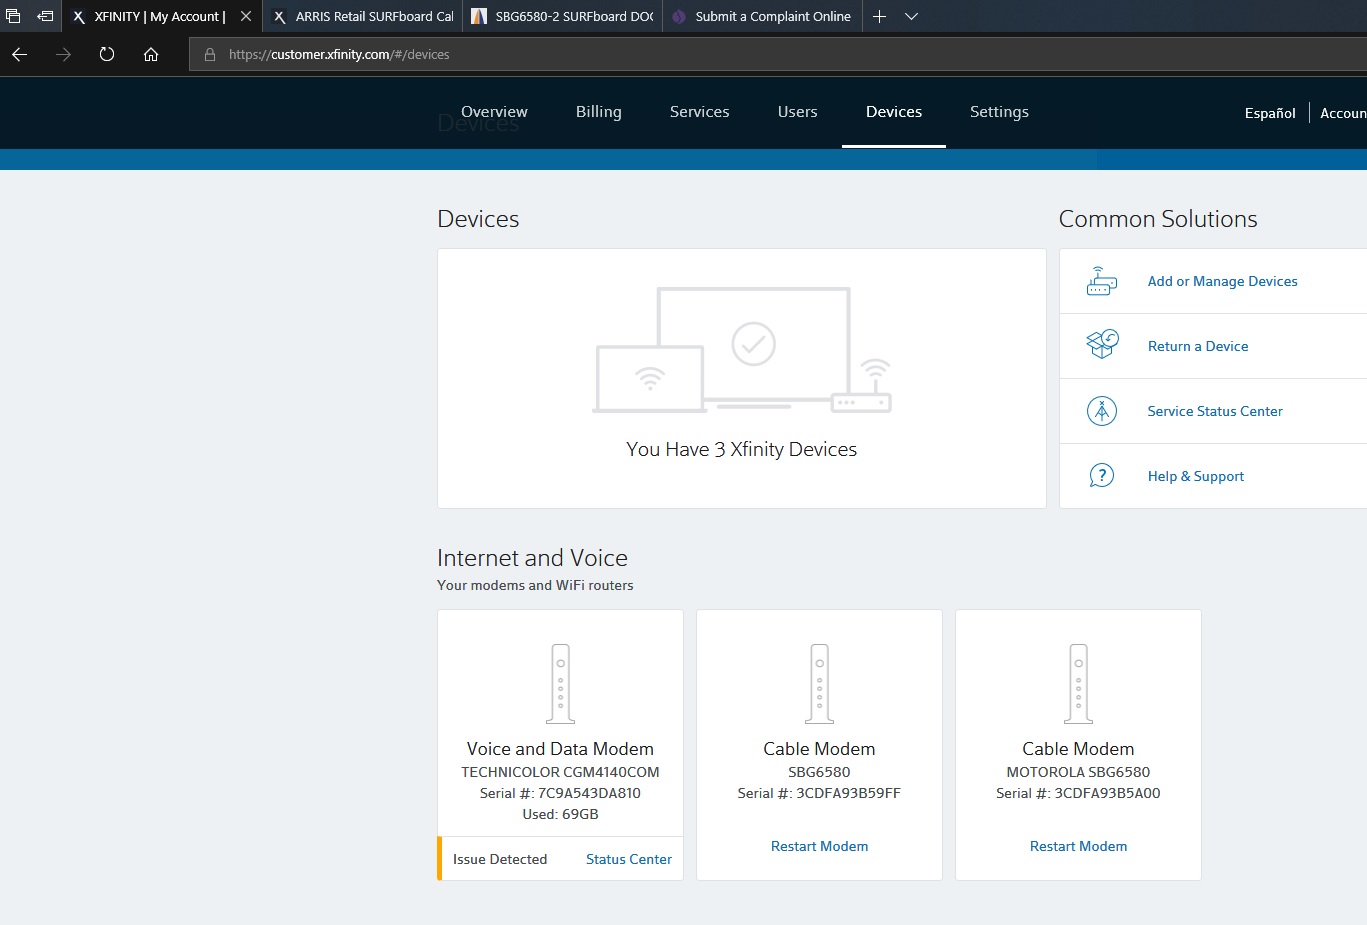The height and width of the screenshot is (925, 1367).
Task: Go to browser home page
Action: [x=151, y=55]
